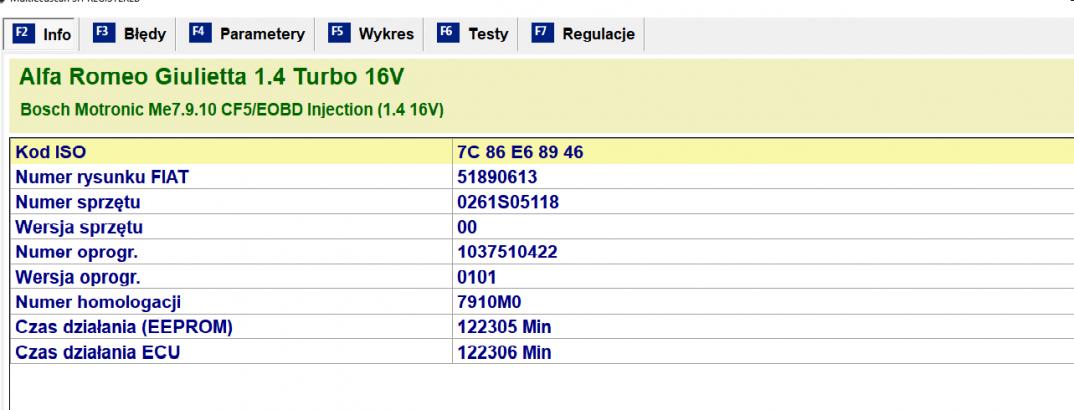Switch to the Wykres tab
Screen dimensions: 1074x410
[374, 34]
